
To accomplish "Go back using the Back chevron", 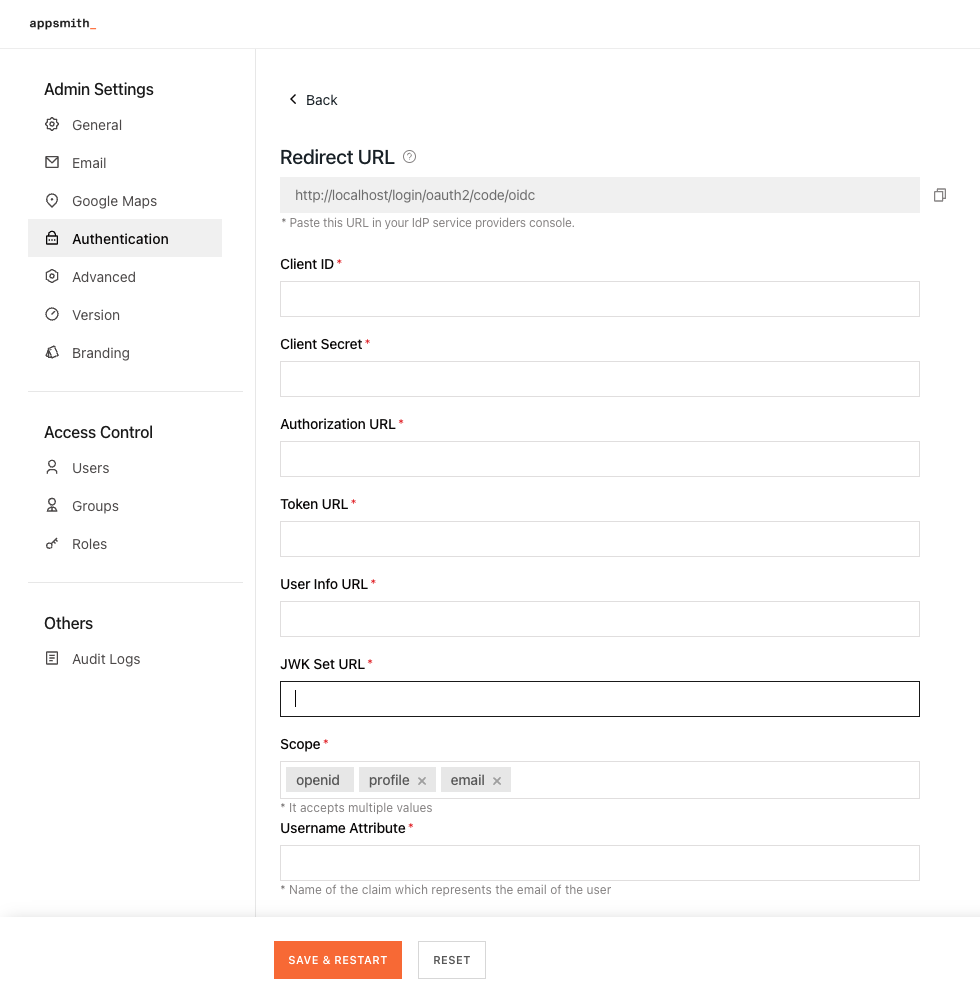I will click(x=293, y=99).
